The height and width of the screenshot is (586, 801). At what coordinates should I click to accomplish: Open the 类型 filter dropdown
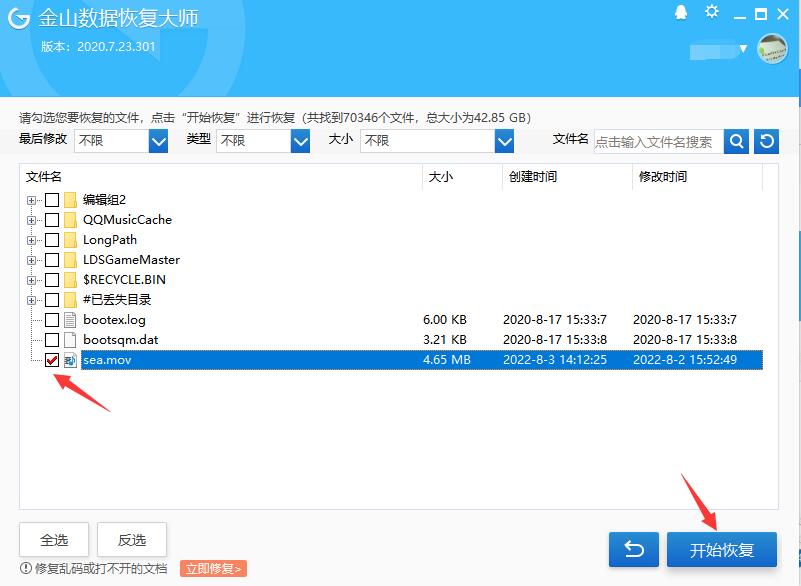(302, 141)
